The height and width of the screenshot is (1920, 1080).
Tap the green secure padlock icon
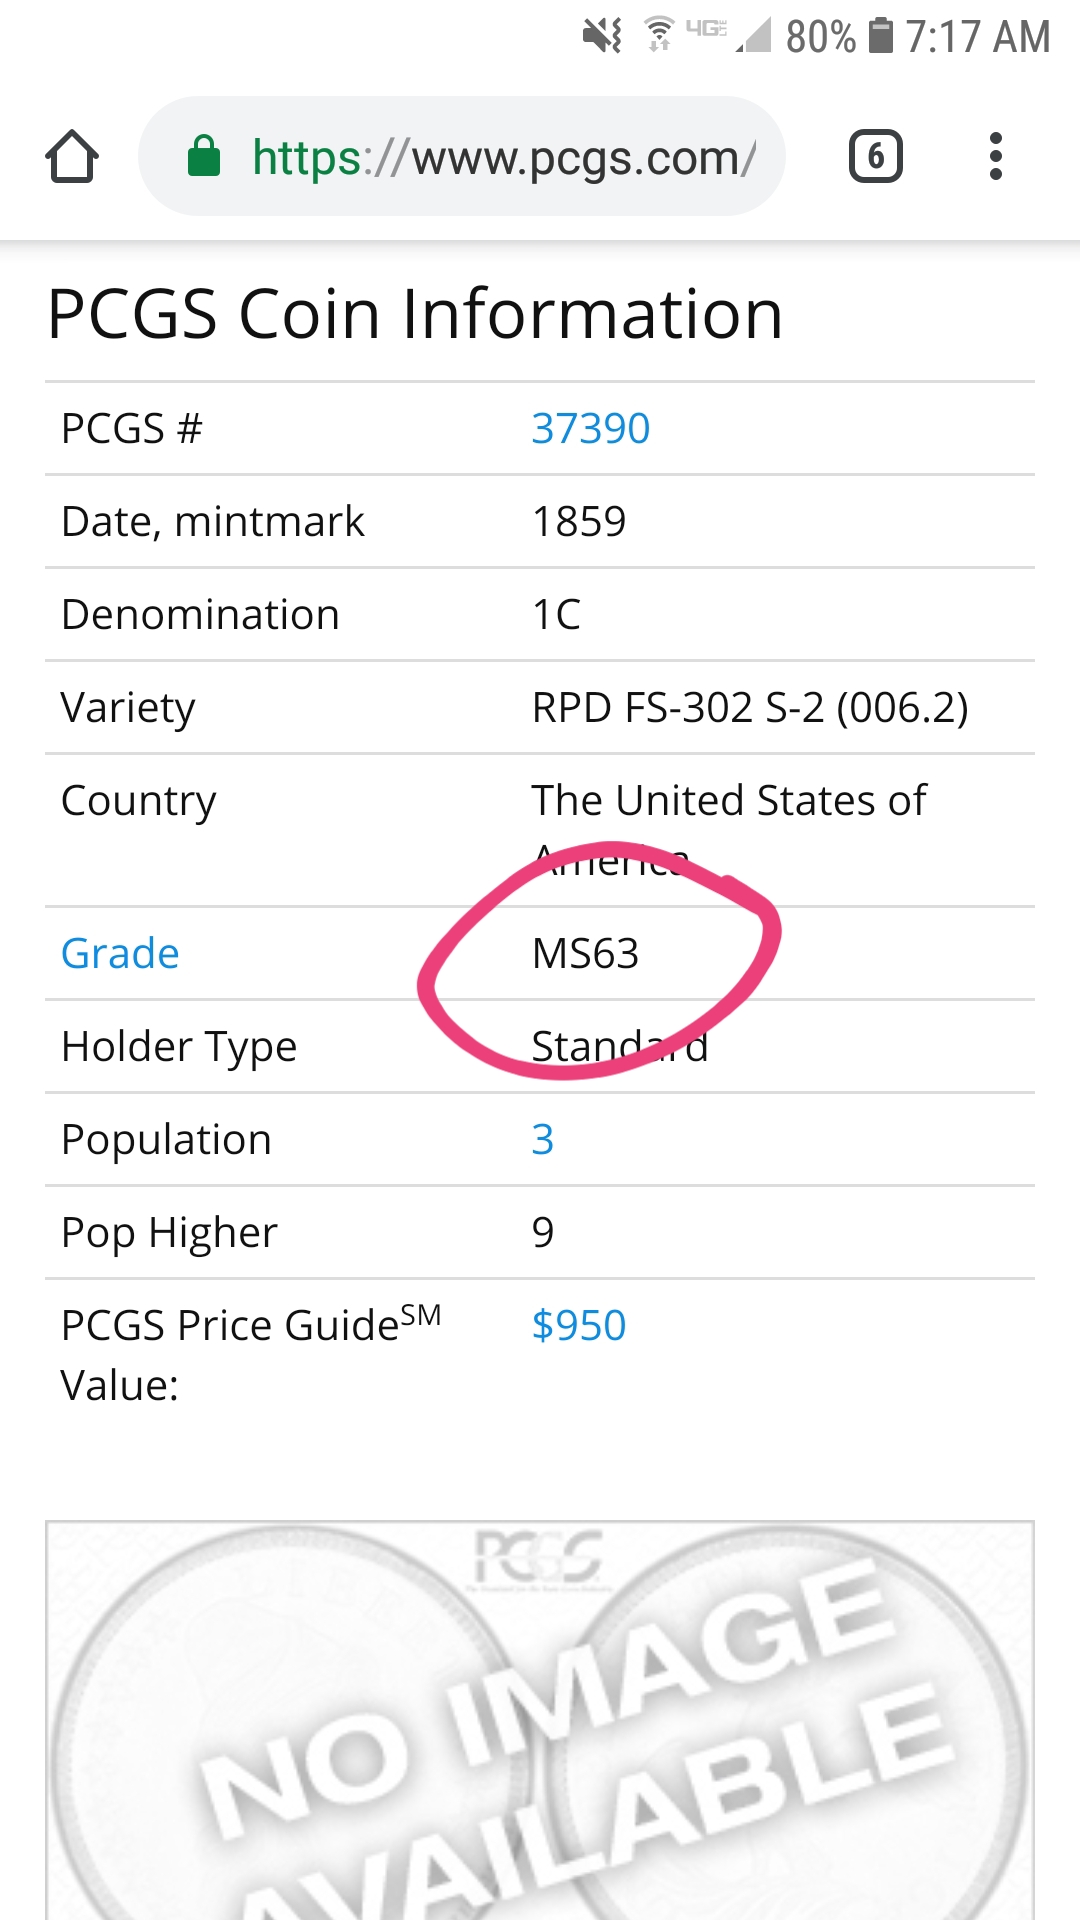click(x=204, y=156)
